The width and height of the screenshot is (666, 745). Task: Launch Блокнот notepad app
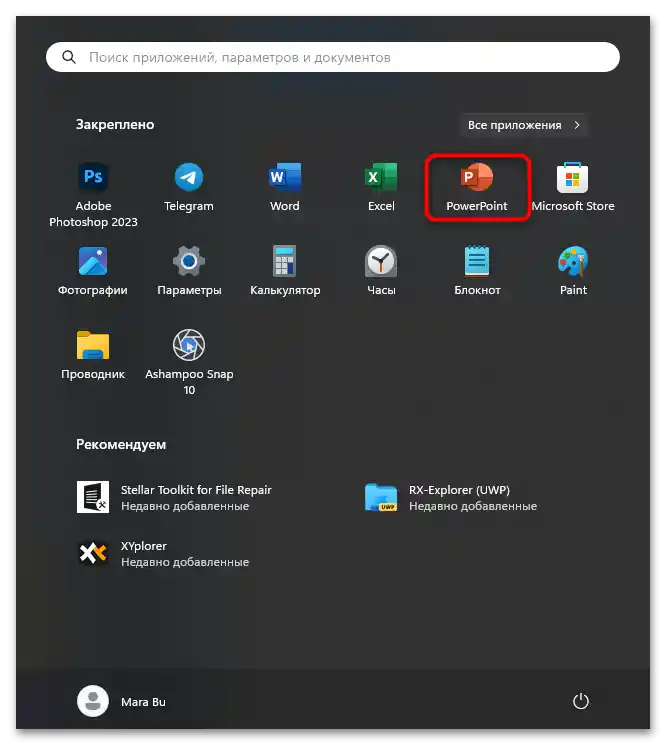477,270
